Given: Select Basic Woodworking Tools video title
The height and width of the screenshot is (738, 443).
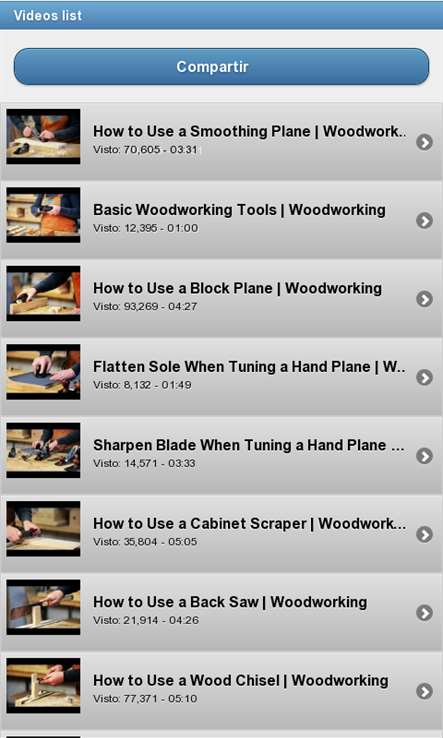Looking at the screenshot, I should pos(239,209).
